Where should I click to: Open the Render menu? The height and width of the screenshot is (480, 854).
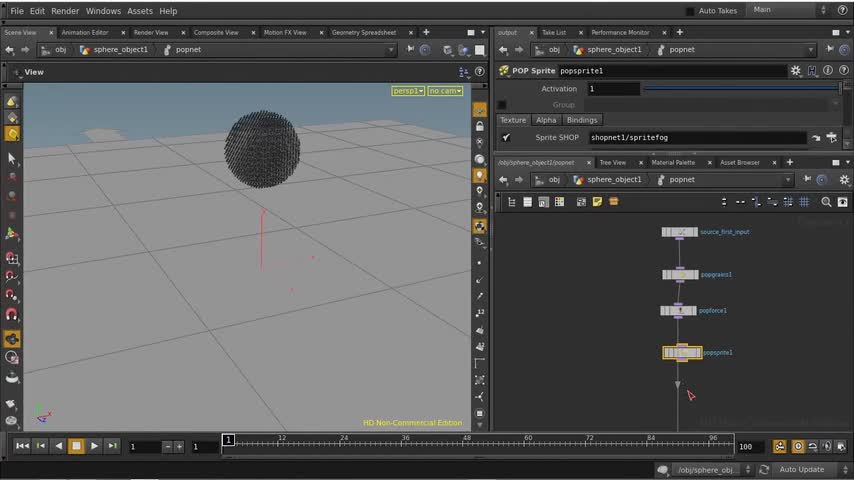point(65,11)
